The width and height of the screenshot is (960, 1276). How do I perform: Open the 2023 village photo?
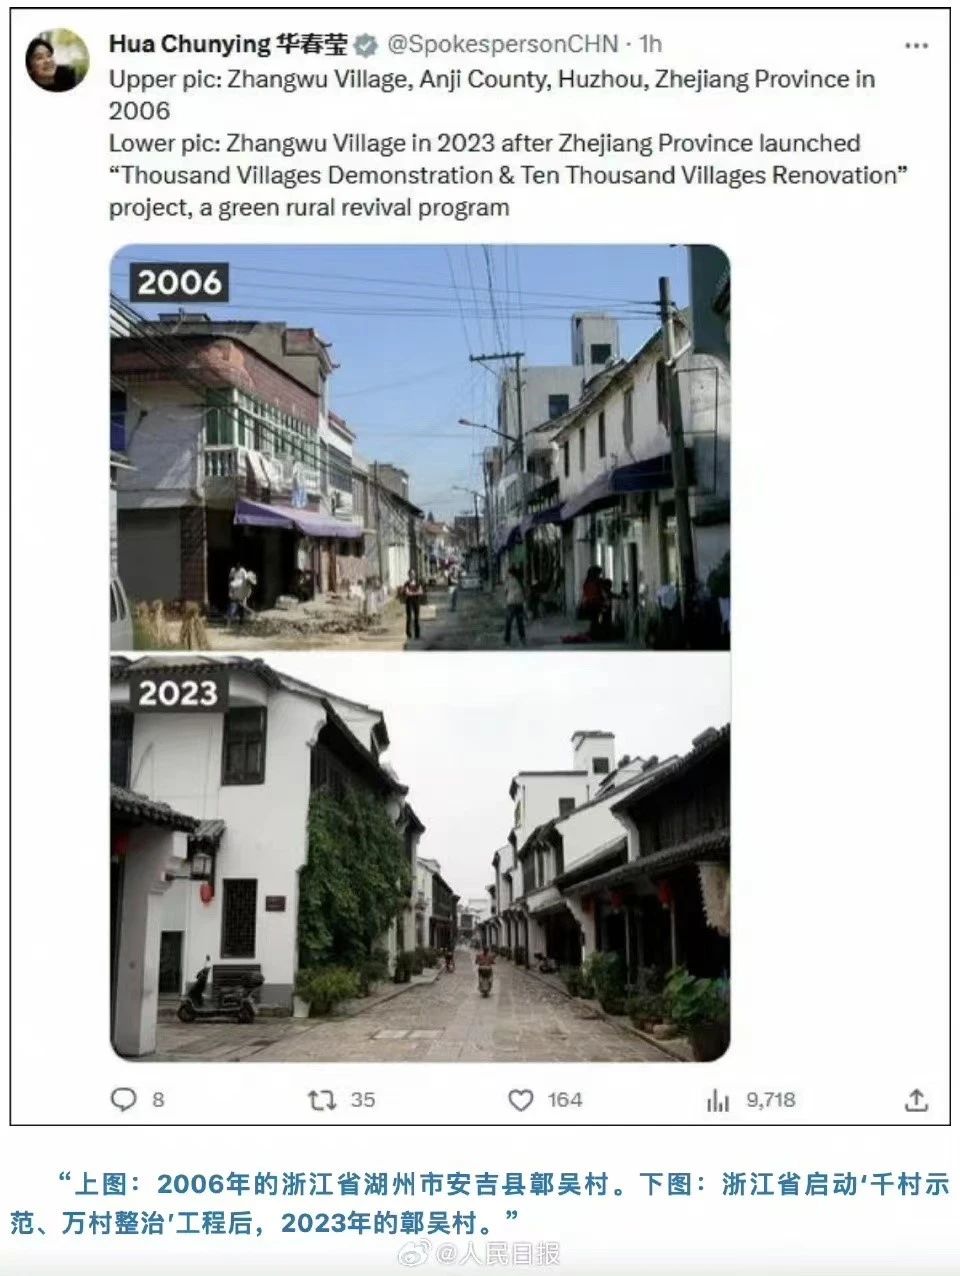click(x=420, y=857)
